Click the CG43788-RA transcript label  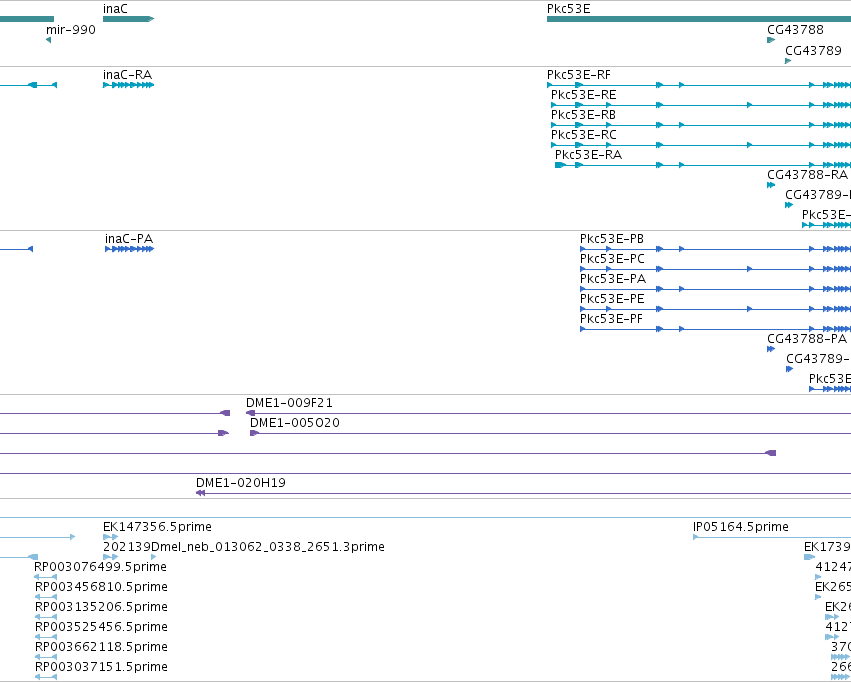[x=807, y=175]
